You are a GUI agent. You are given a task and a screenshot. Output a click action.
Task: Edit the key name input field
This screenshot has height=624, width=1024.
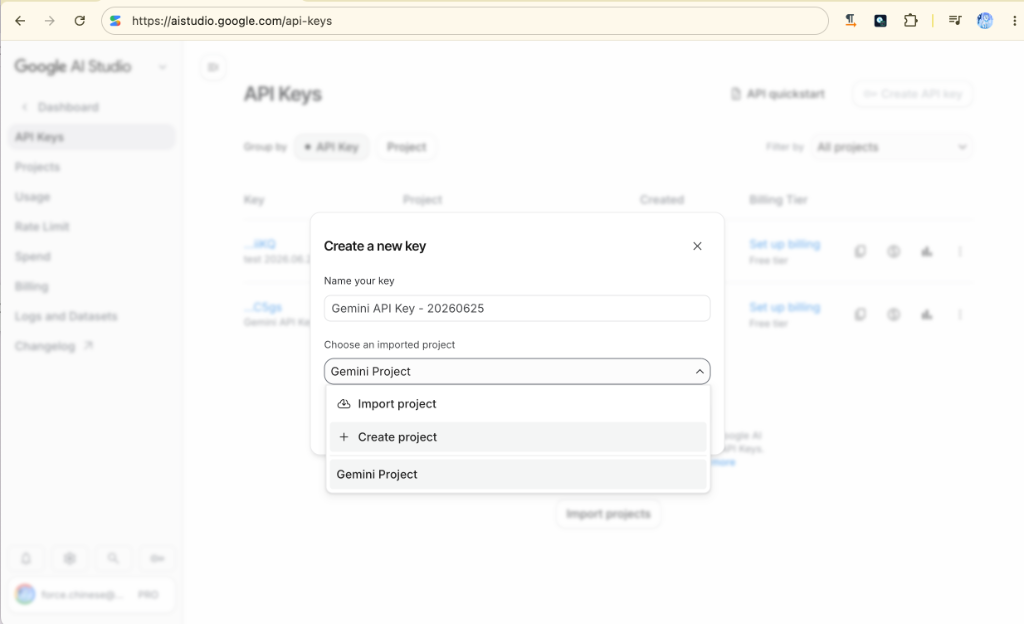tap(517, 308)
